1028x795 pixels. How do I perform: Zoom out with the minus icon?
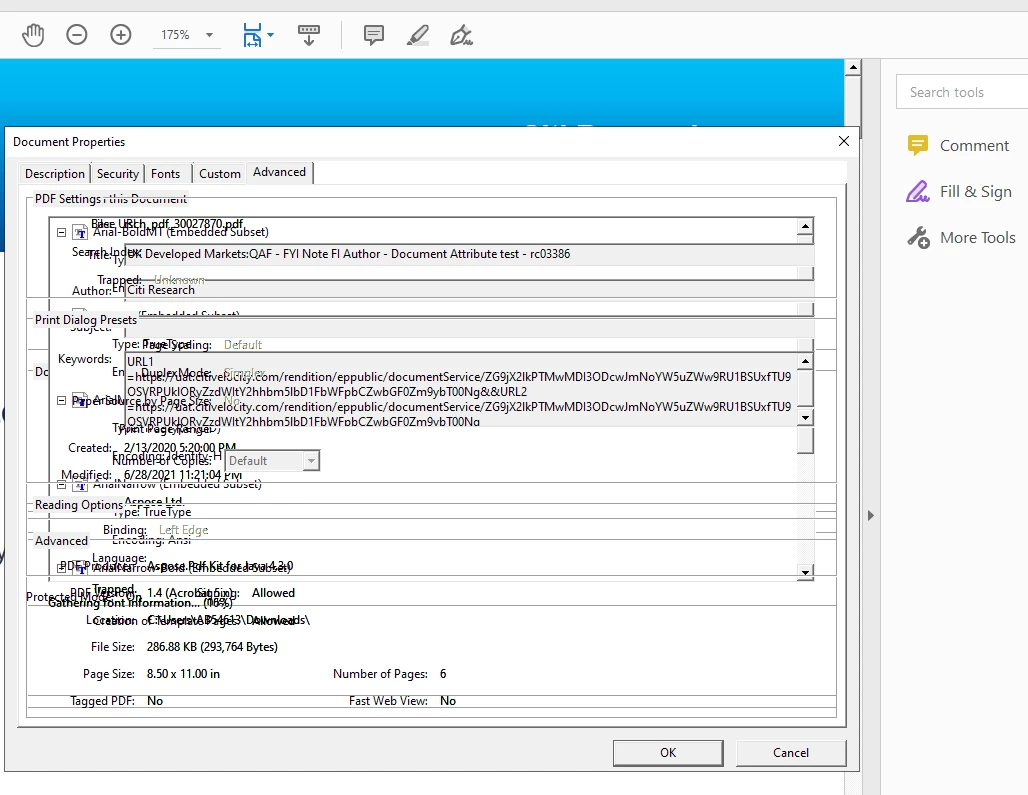click(77, 34)
